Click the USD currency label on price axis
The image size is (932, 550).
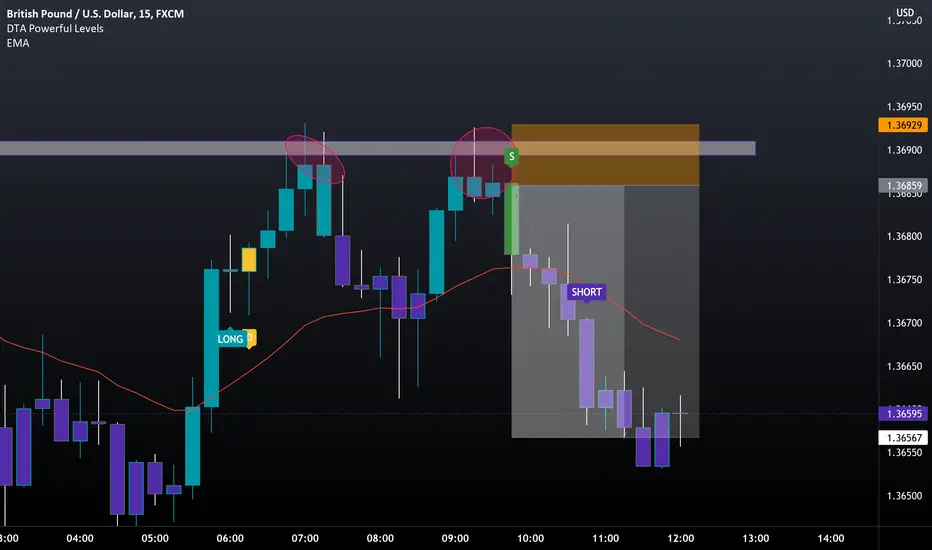[x=905, y=12]
